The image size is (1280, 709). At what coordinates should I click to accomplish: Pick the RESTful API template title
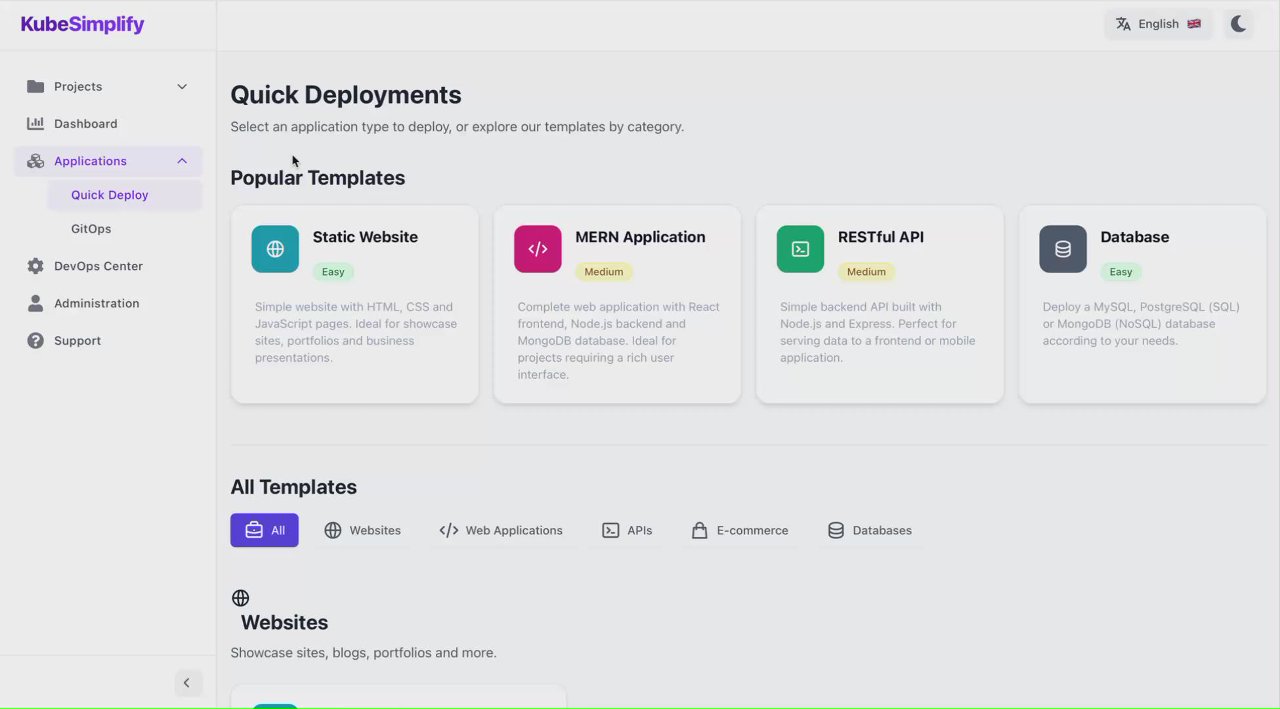881,237
